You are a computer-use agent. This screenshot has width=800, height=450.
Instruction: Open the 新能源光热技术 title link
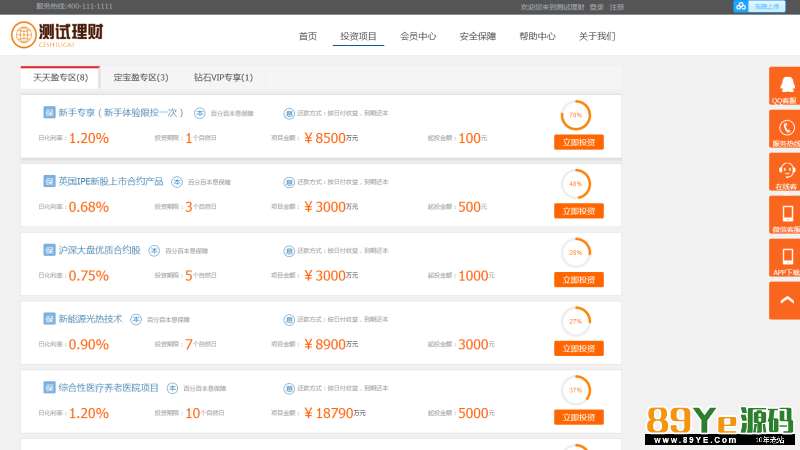point(90,319)
